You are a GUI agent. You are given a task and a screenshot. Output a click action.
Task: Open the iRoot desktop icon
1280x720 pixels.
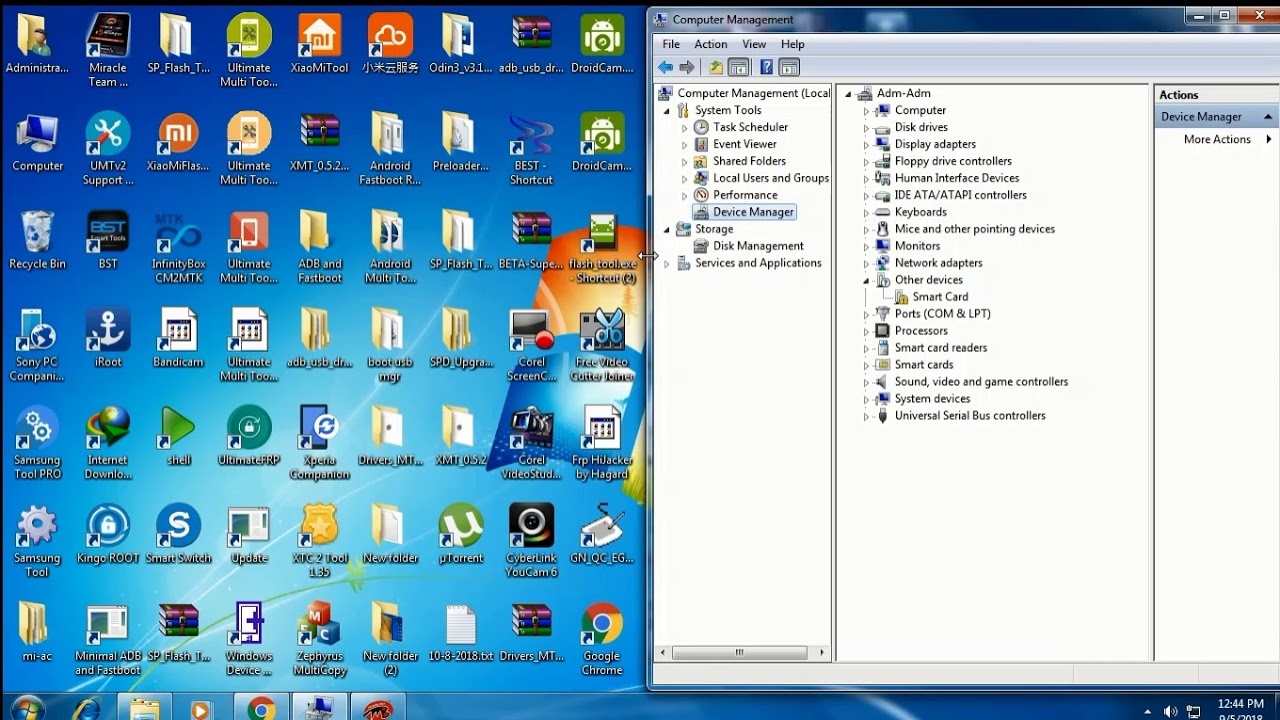coord(108,338)
